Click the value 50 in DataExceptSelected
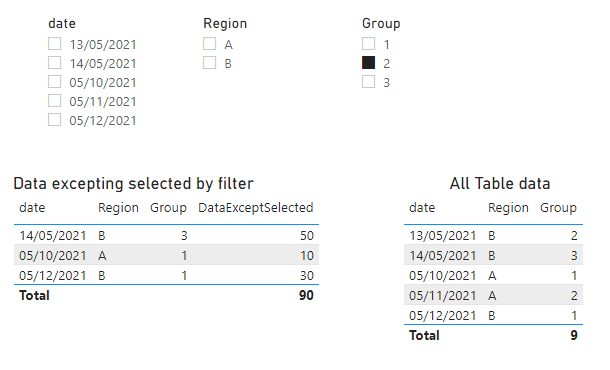Viewport: 610px width, 370px height. click(307, 236)
